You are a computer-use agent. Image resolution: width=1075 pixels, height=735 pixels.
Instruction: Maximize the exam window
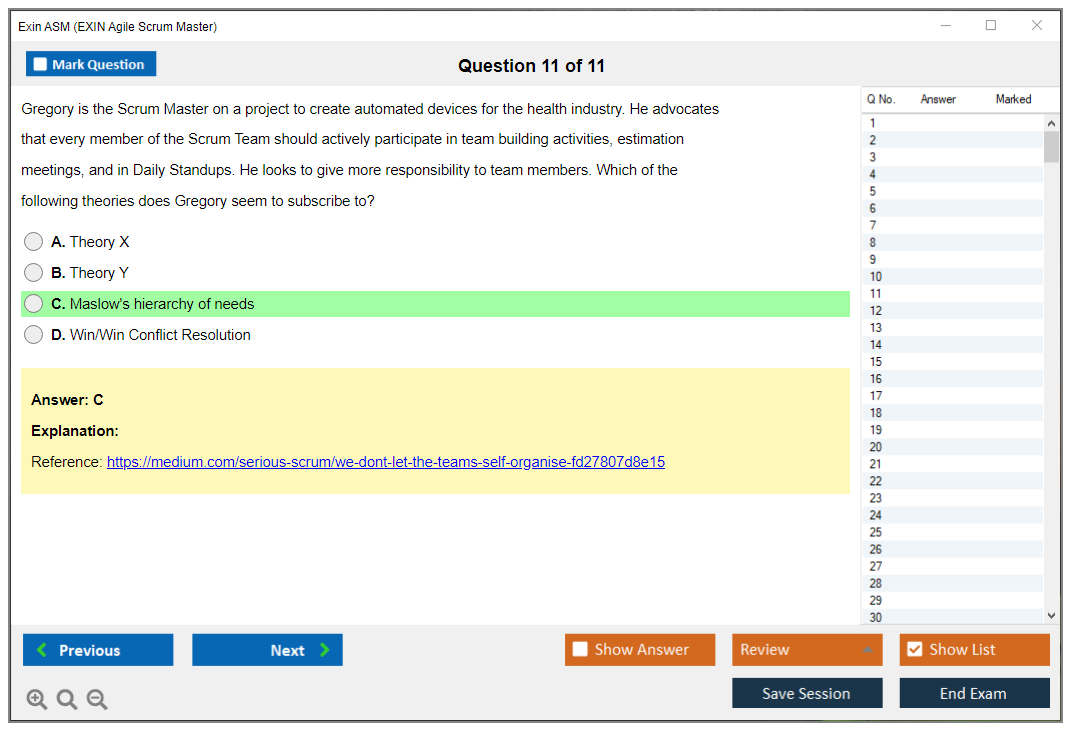[991, 26]
